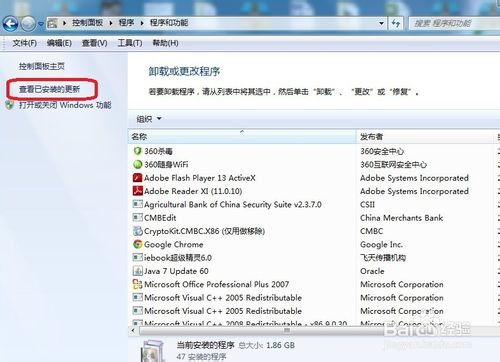Viewport: 500px width, 362px height.
Task: Click the horizontal scrollbar left arrow
Action: [x=133, y=331]
